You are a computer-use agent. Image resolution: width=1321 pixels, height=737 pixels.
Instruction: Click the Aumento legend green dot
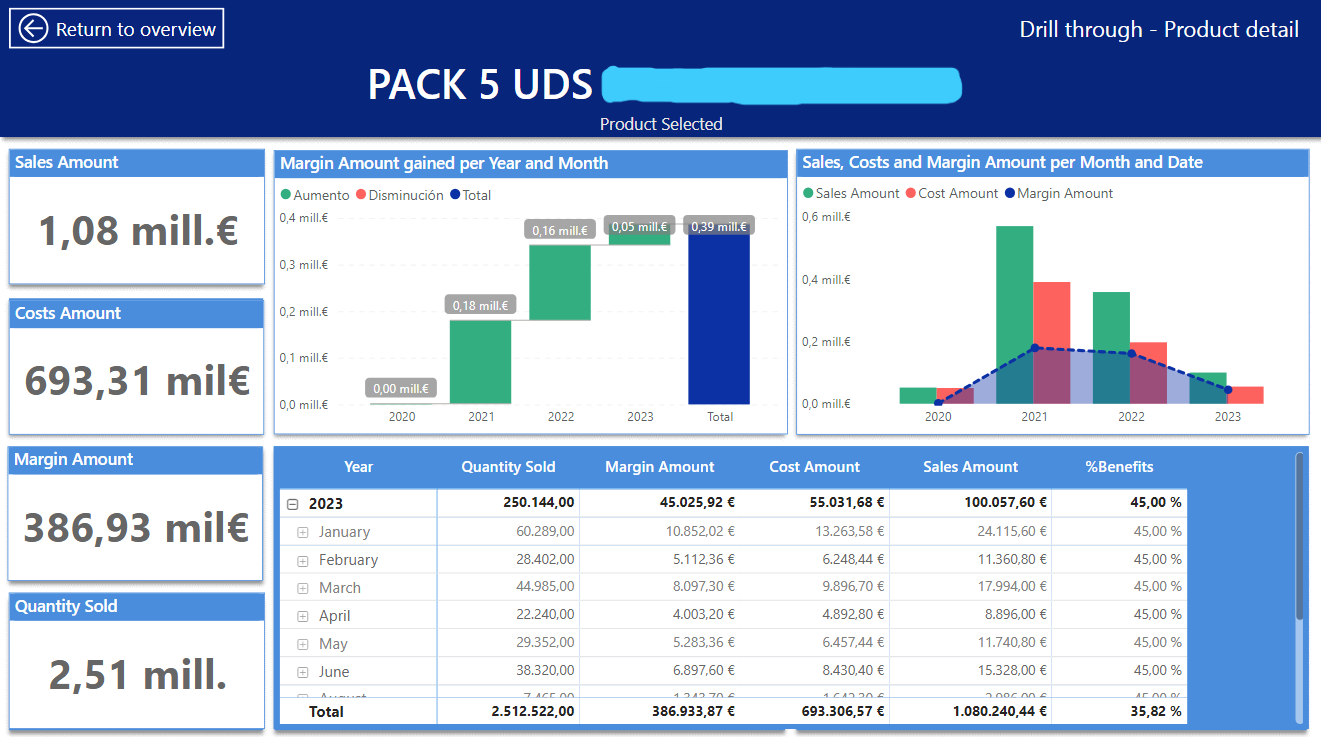[x=286, y=196]
